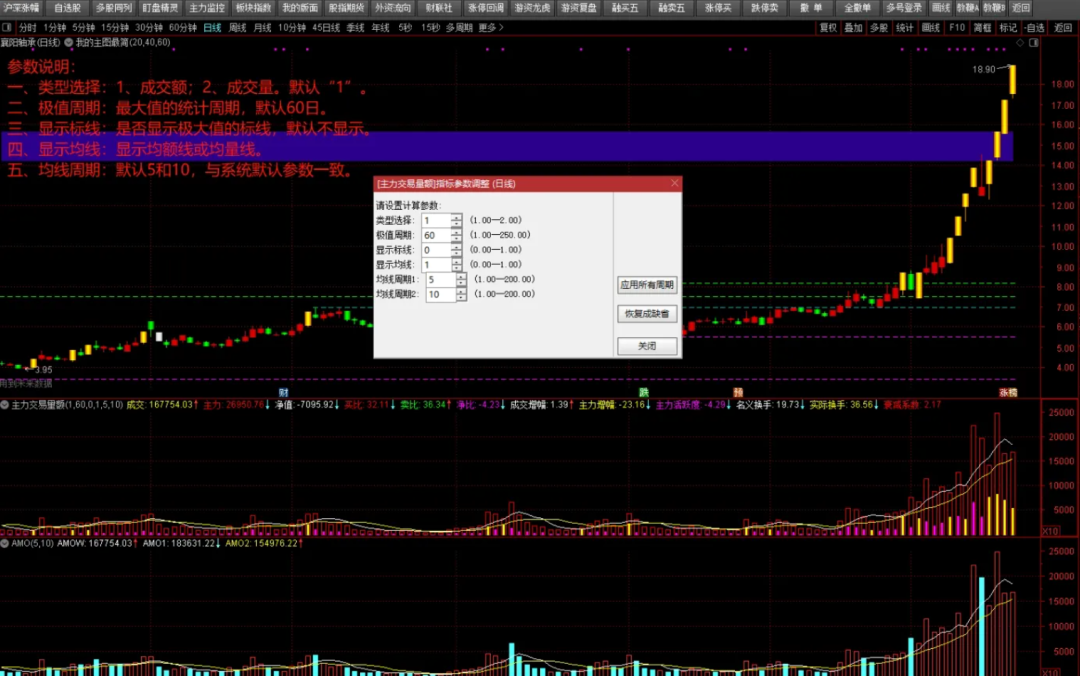Image resolution: width=1080 pixels, height=676 pixels.
Task: Click the 显示均线 input field
Action: [x=436, y=265]
